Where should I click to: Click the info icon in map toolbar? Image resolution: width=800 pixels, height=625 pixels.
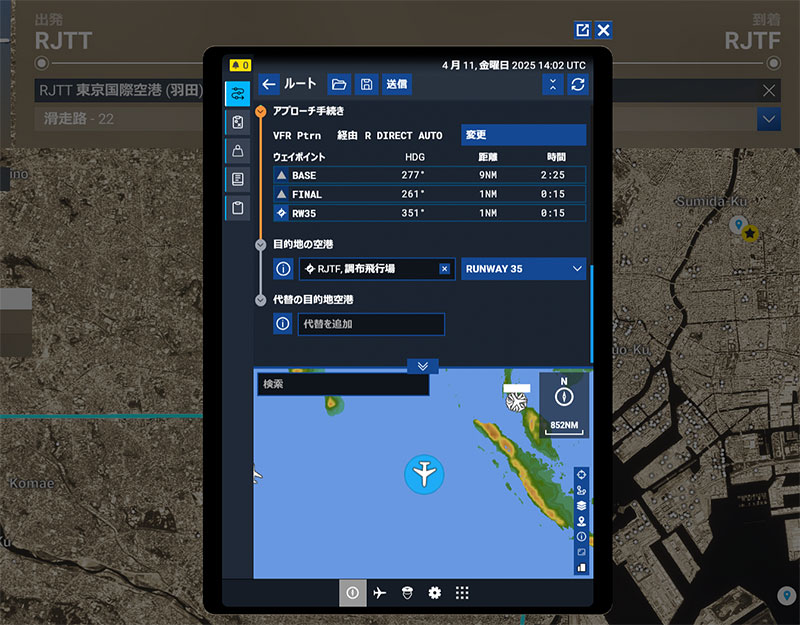(x=581, y=537)
